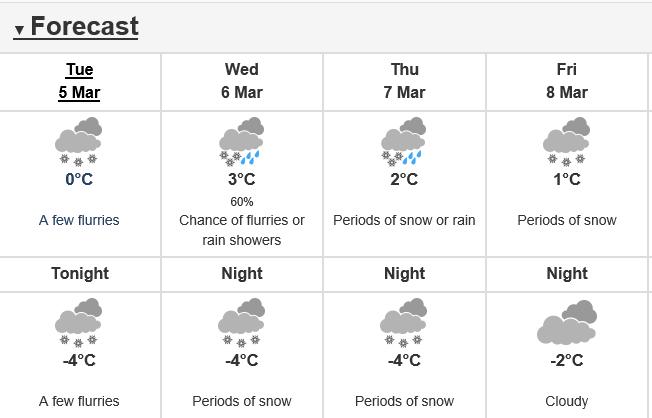
Task: Click the 'A few flurries' Tuesday description
Action: click(x=79, y=220)
